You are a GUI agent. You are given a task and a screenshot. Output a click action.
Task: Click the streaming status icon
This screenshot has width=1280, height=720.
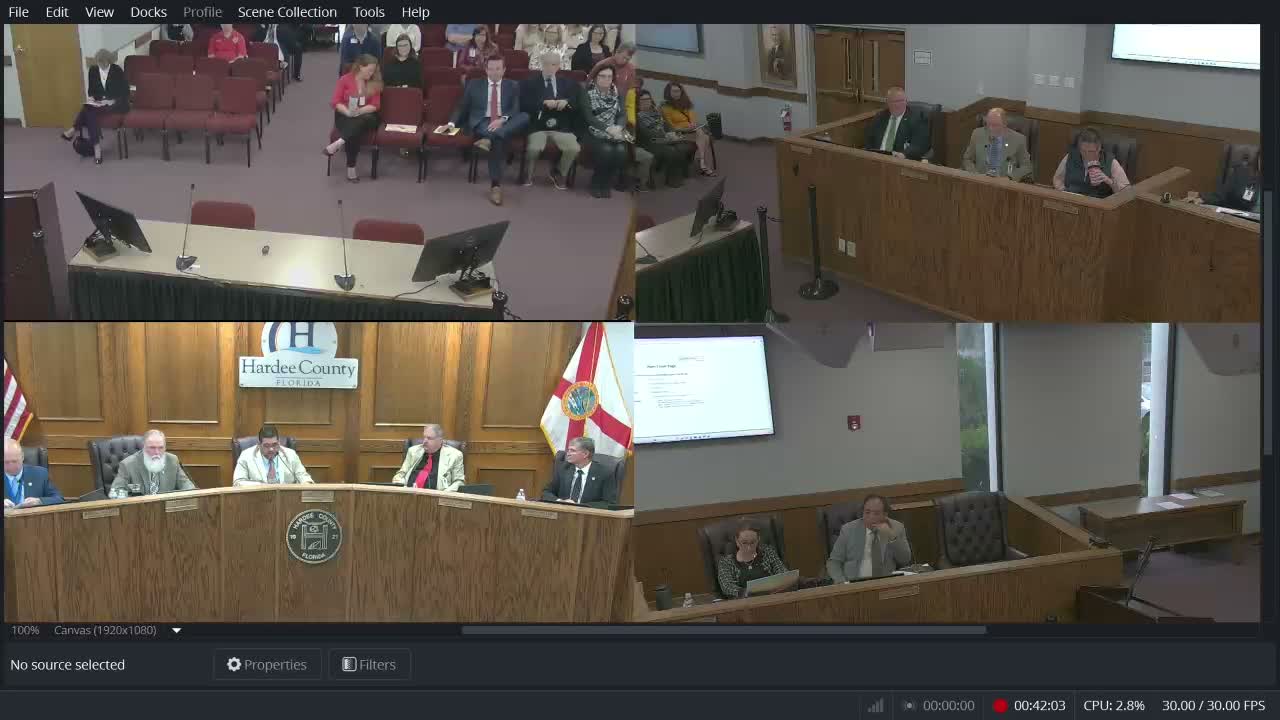coord(908,706)
